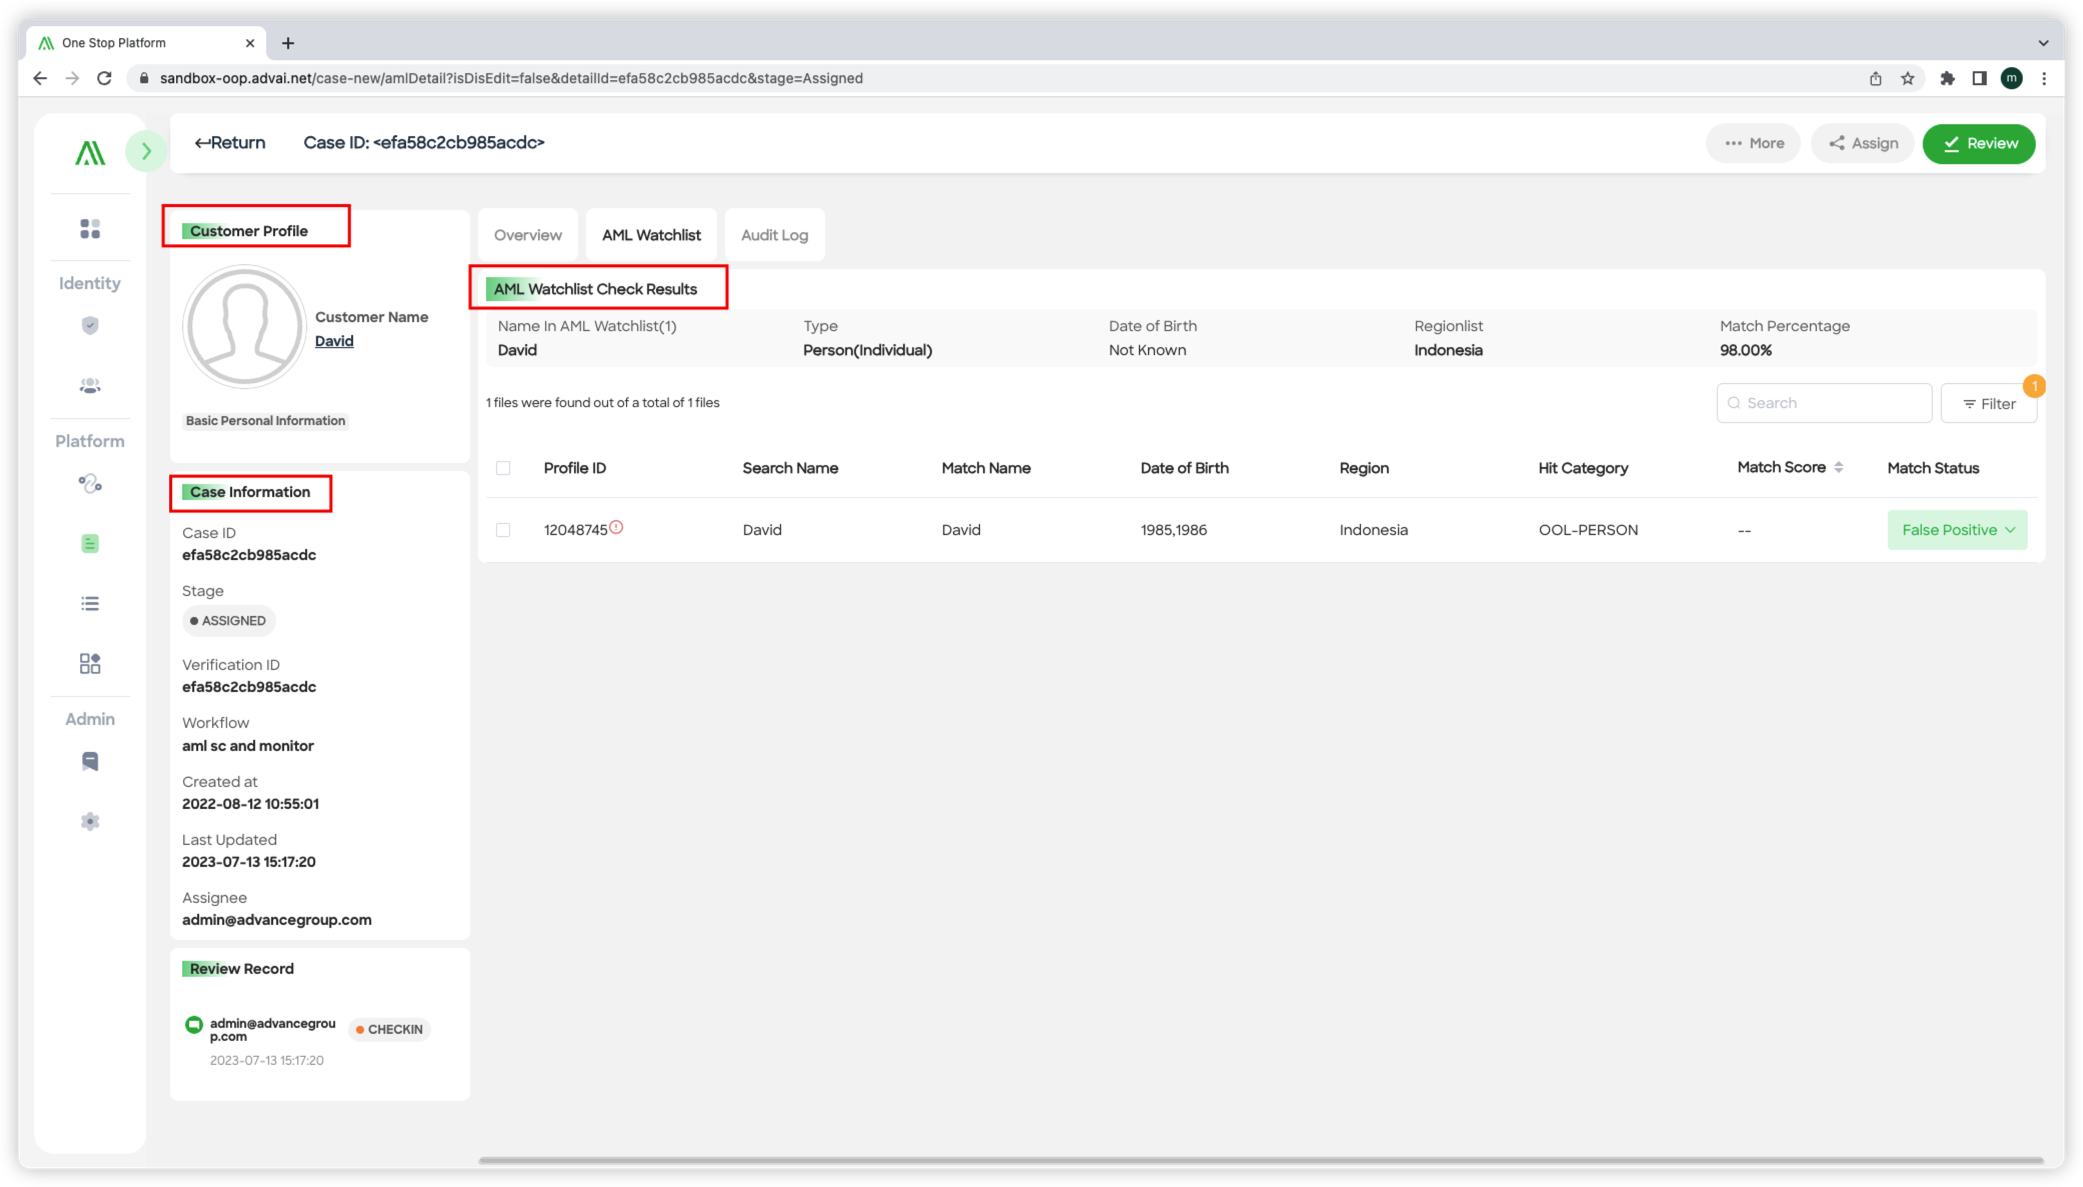Click the CHECKIN review record badge
Screen dimensions: 2083x1187
click(x=390, y=1029)
